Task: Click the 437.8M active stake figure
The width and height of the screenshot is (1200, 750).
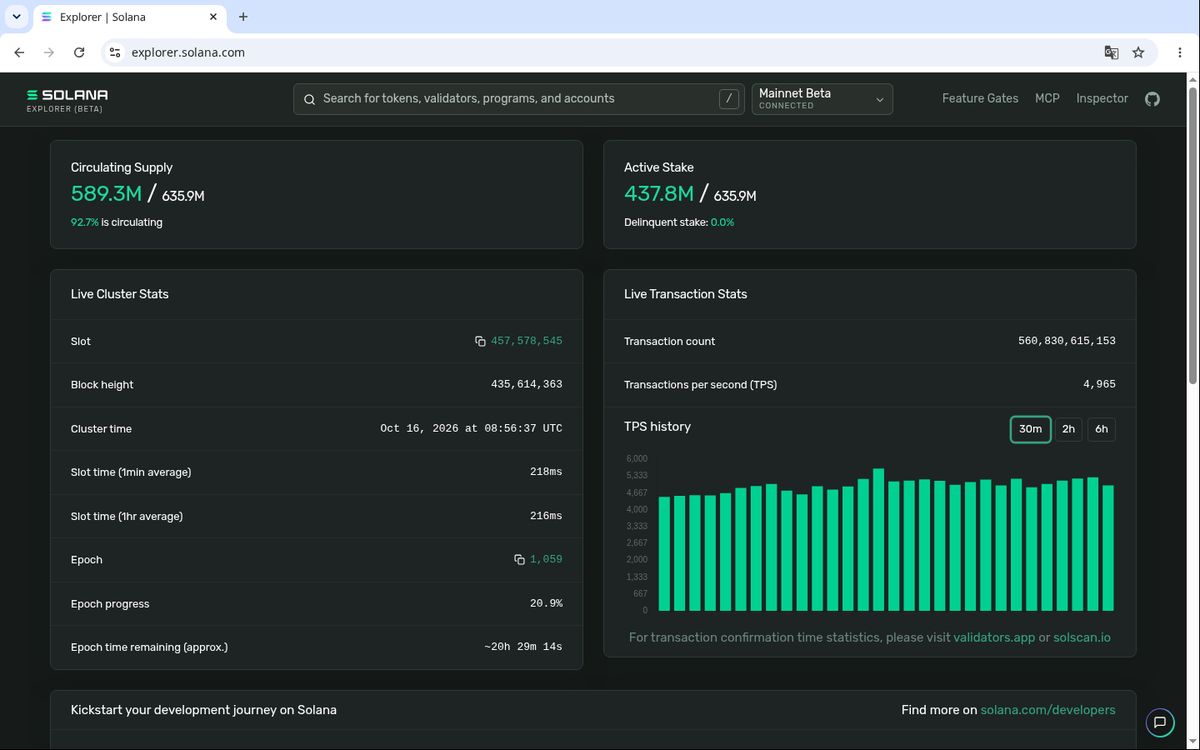Action: tap(659, 194)
